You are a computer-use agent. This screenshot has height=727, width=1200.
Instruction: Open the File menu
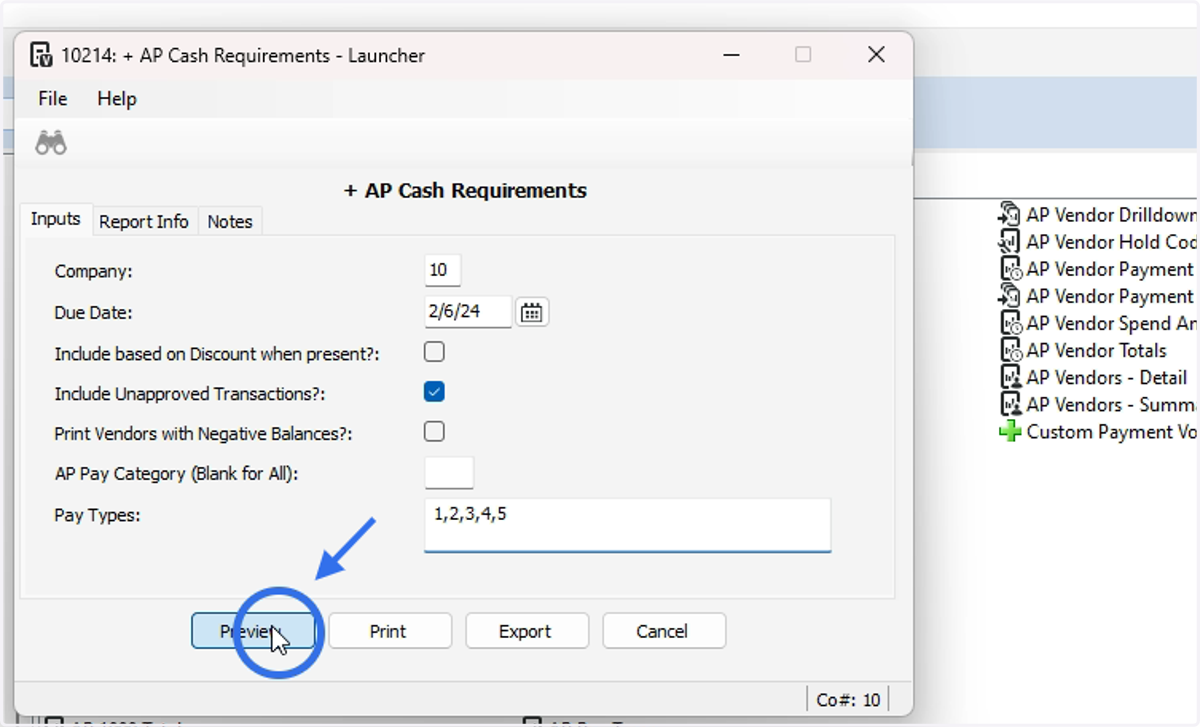pos(53,98)
